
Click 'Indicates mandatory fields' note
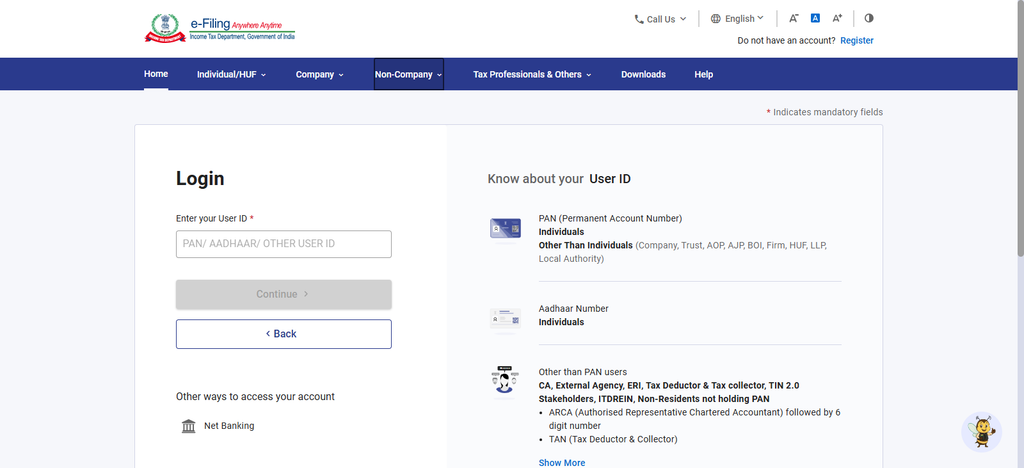point(824,112)
